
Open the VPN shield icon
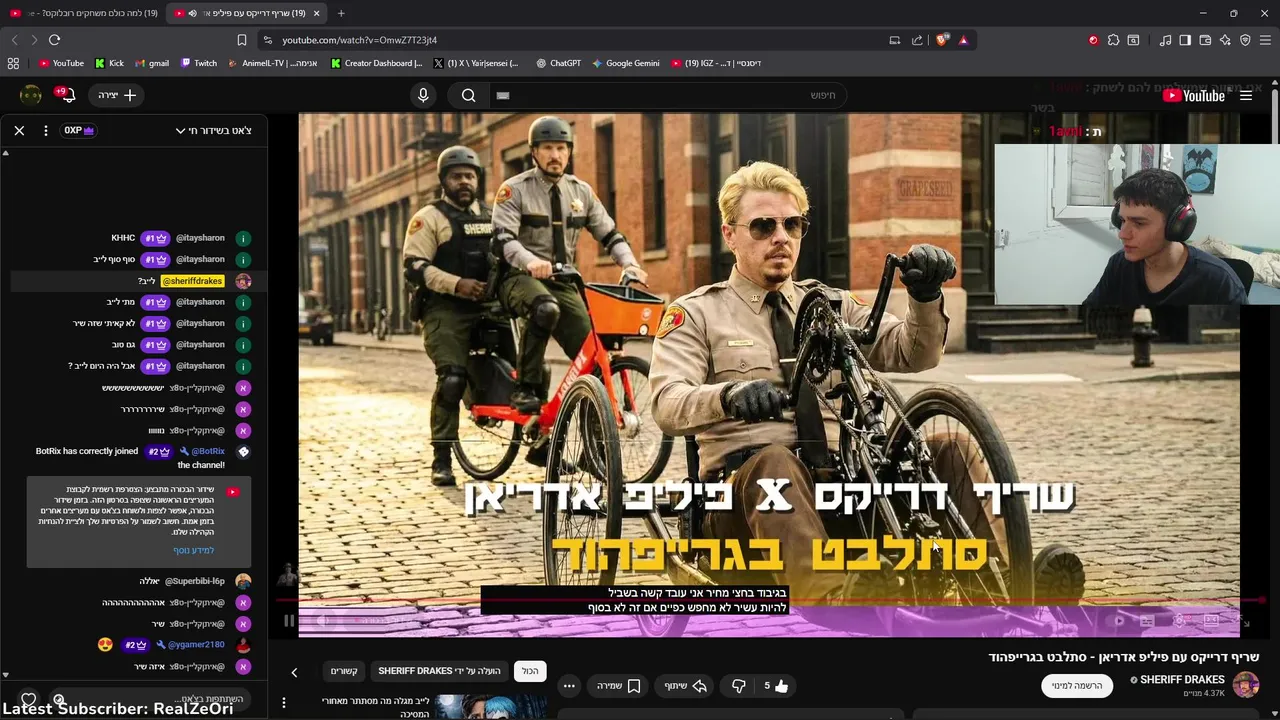1245,40
